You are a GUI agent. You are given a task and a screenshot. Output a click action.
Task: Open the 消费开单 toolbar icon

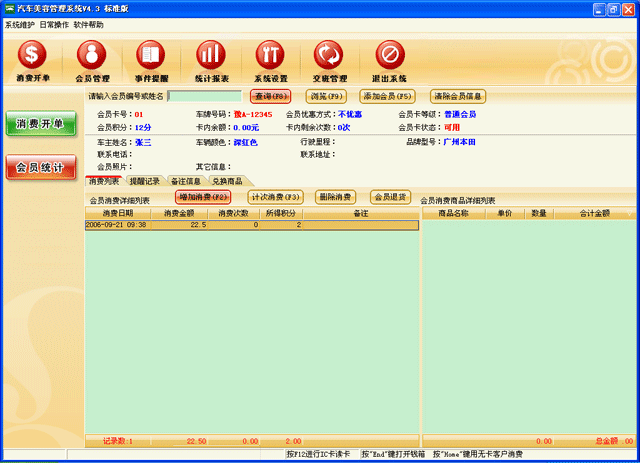tap(33, 60)
